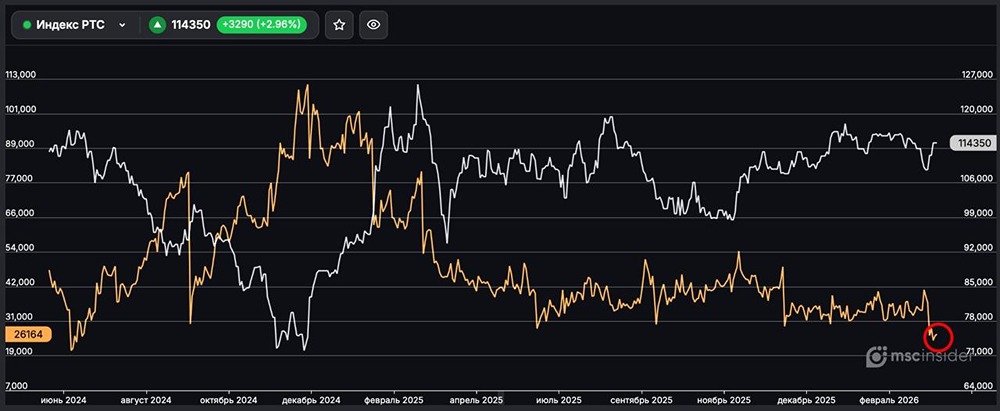This screenshot has width=1000, height=411.
Task: Click right axis value 92,000
Action: [979, 248]
